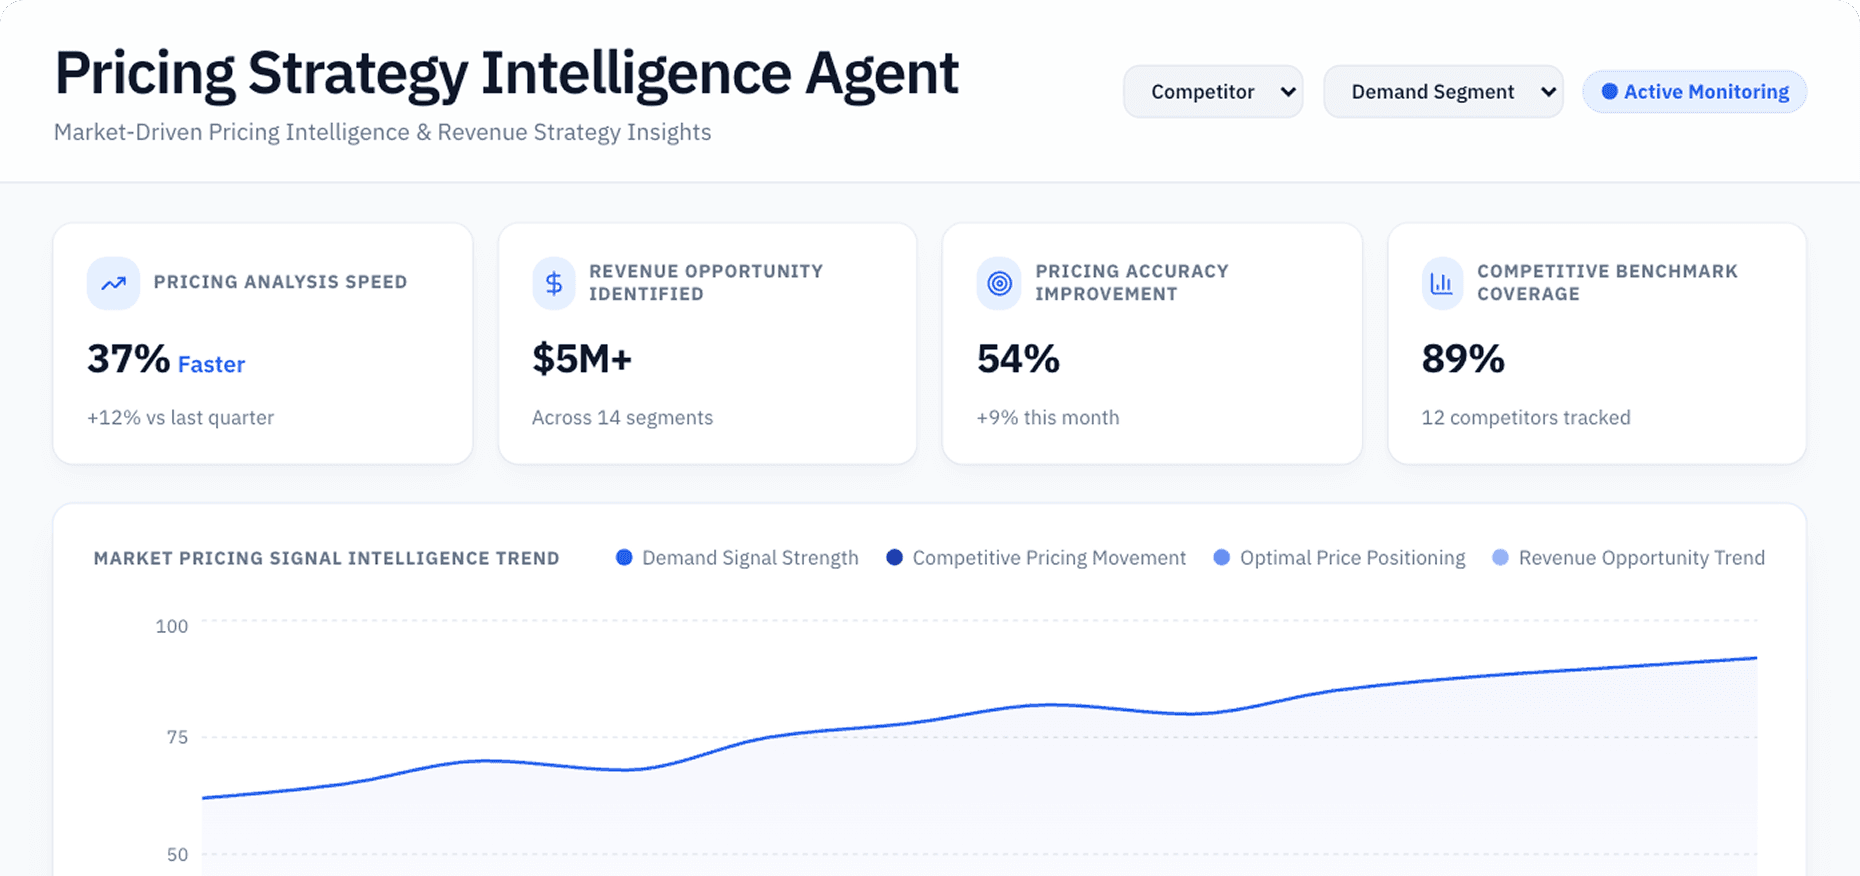Screen dimensions: 1860x876
Task: Click the bar chart icon on Competitive Benchmark card
Action: [1442, 283]
